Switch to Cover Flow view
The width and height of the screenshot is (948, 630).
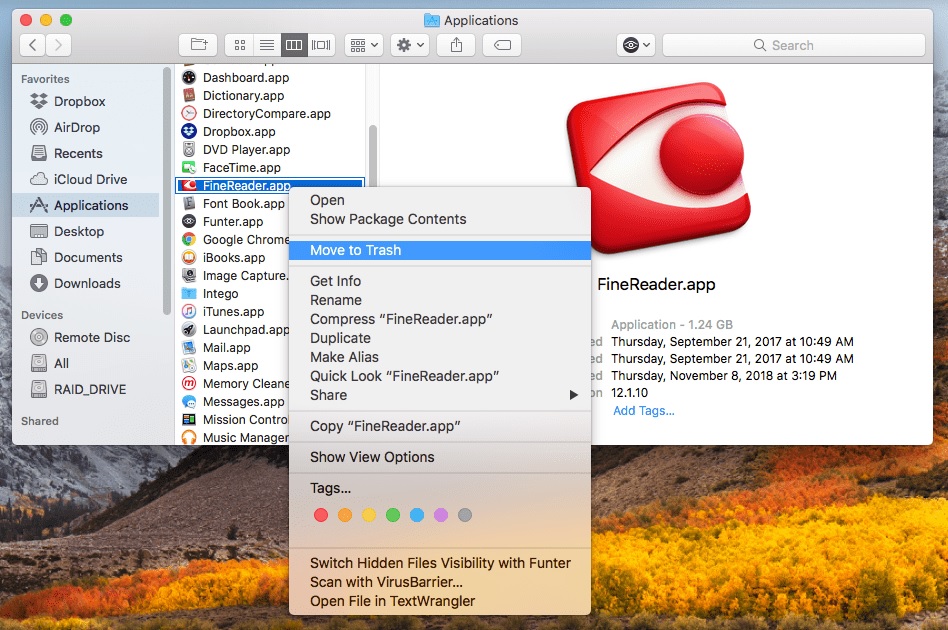(x=321, y=45)
